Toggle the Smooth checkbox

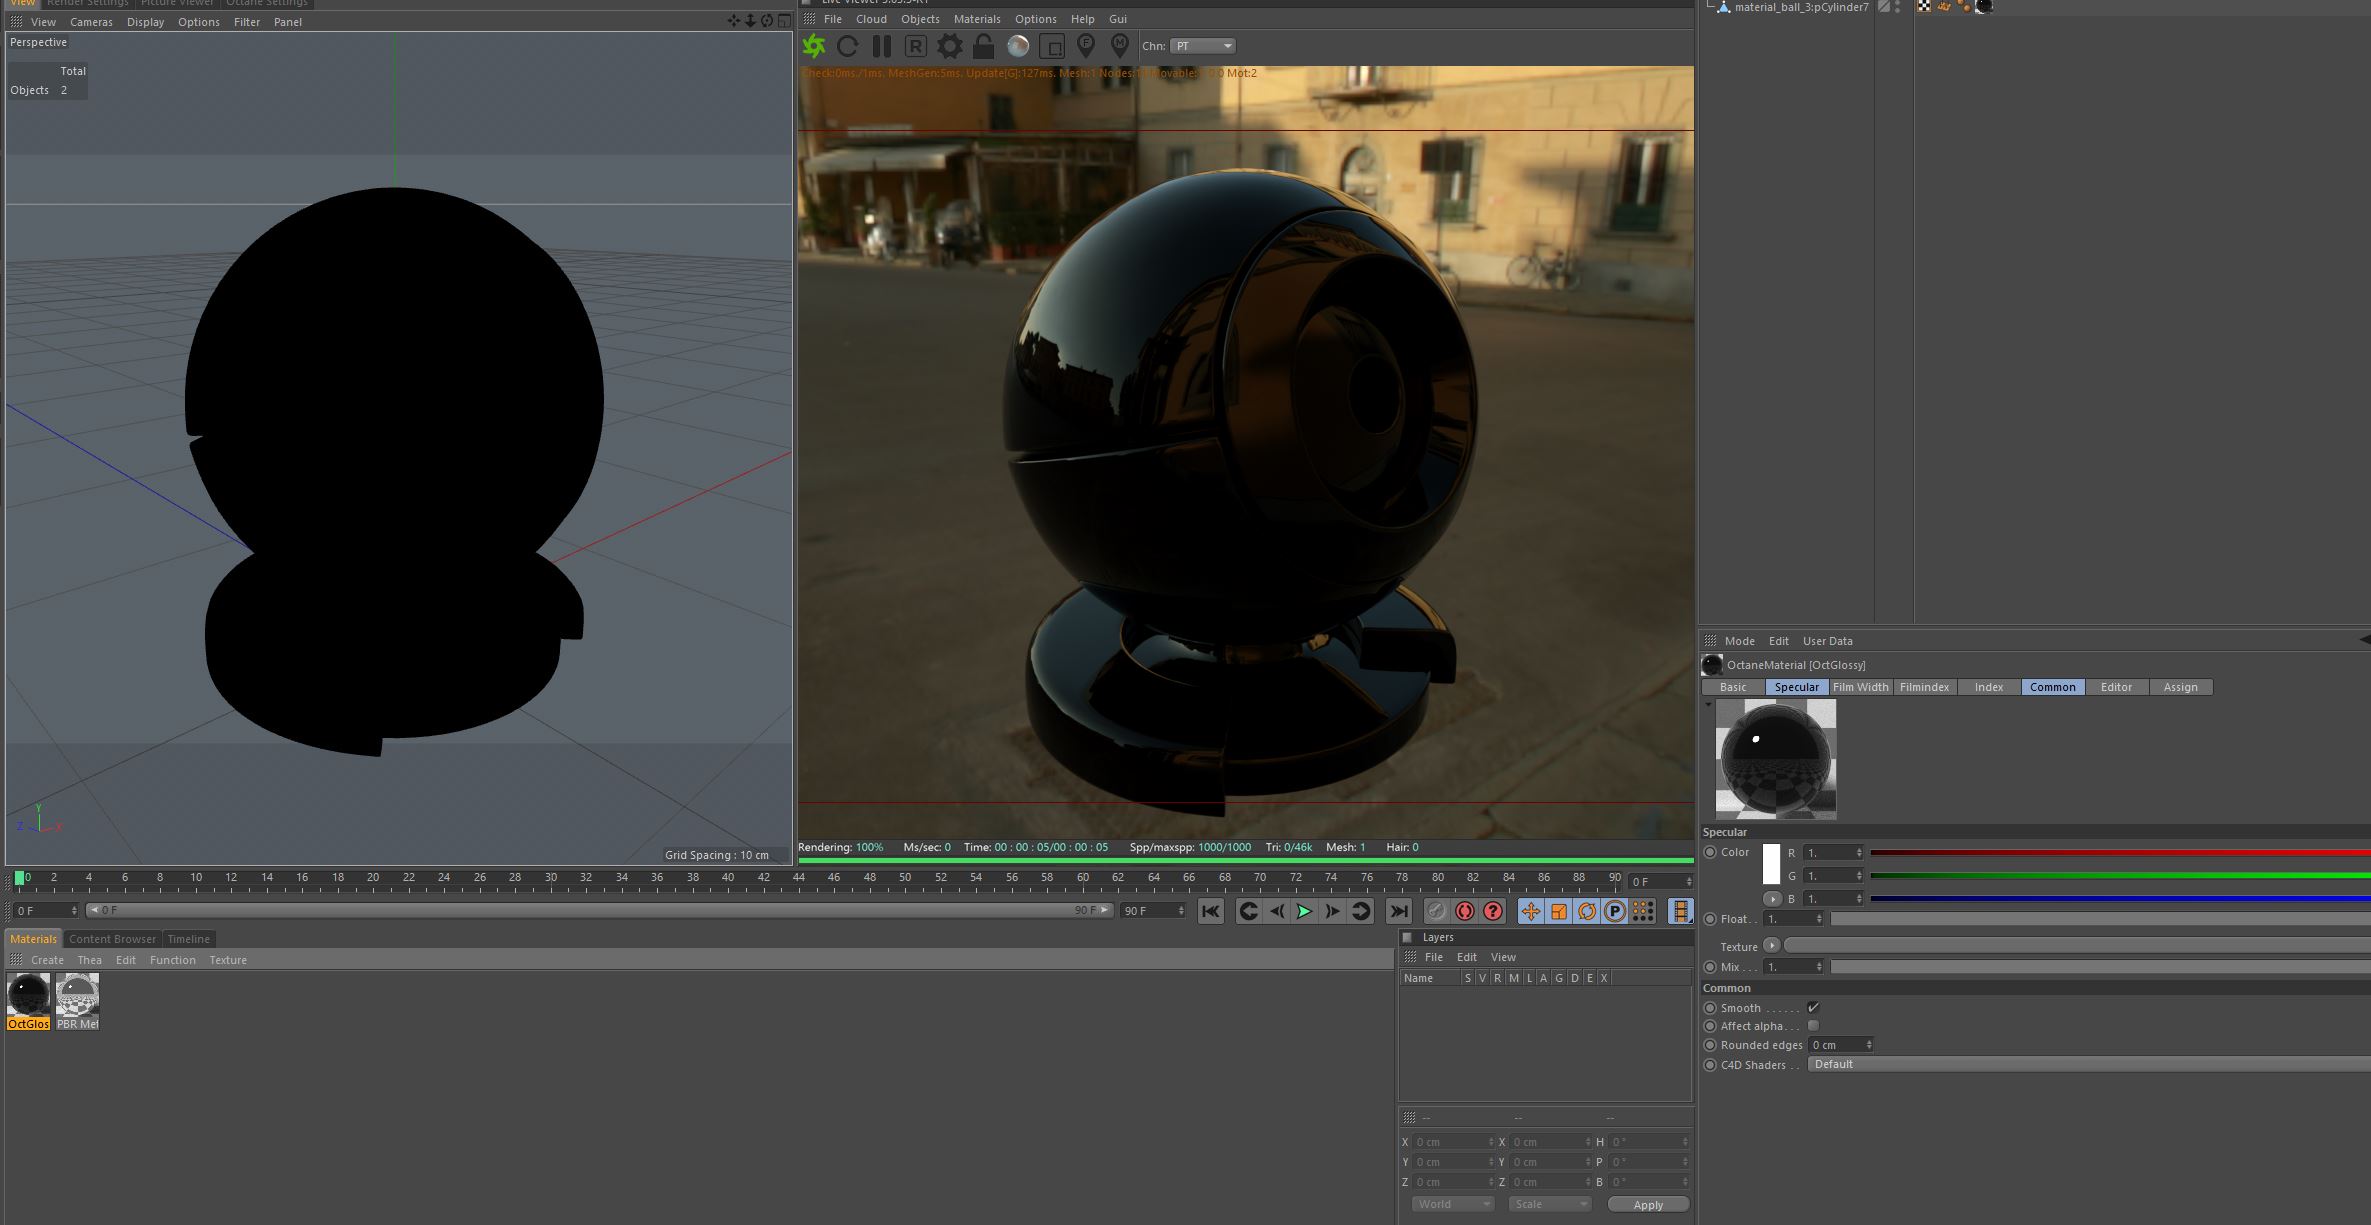click(x=1813, y=1008)
